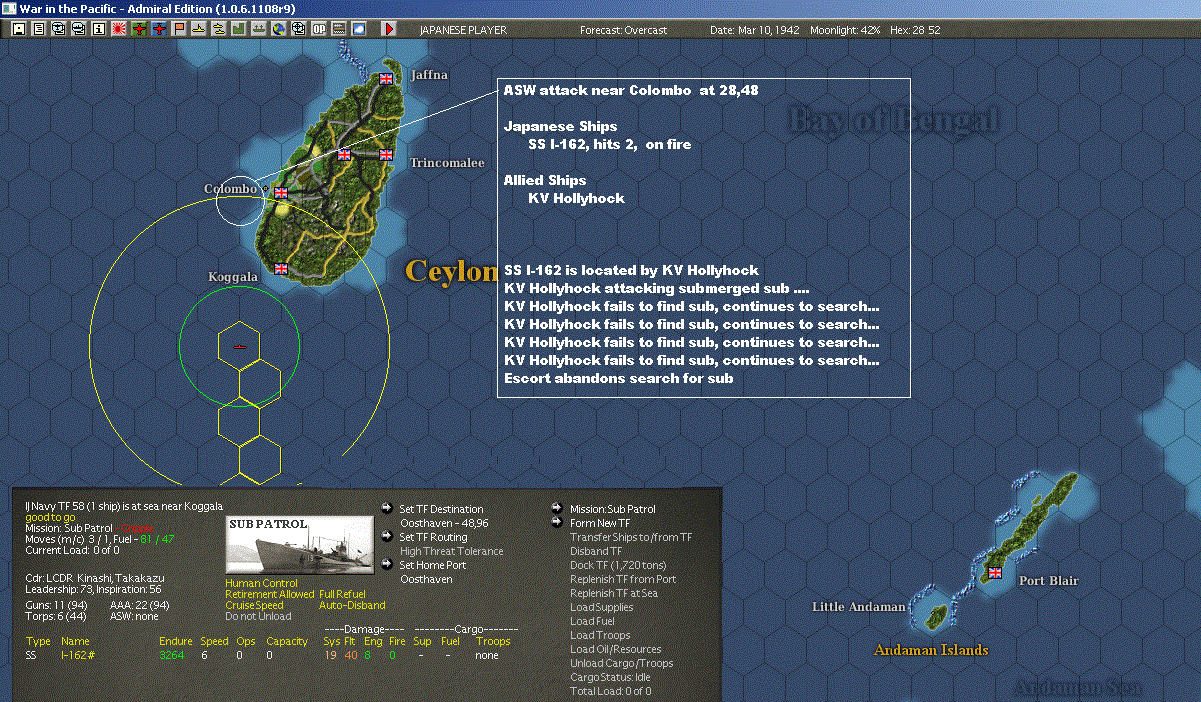Toggle Cruise Speed setting
The image size is (1201, 702).
(254, 605)
